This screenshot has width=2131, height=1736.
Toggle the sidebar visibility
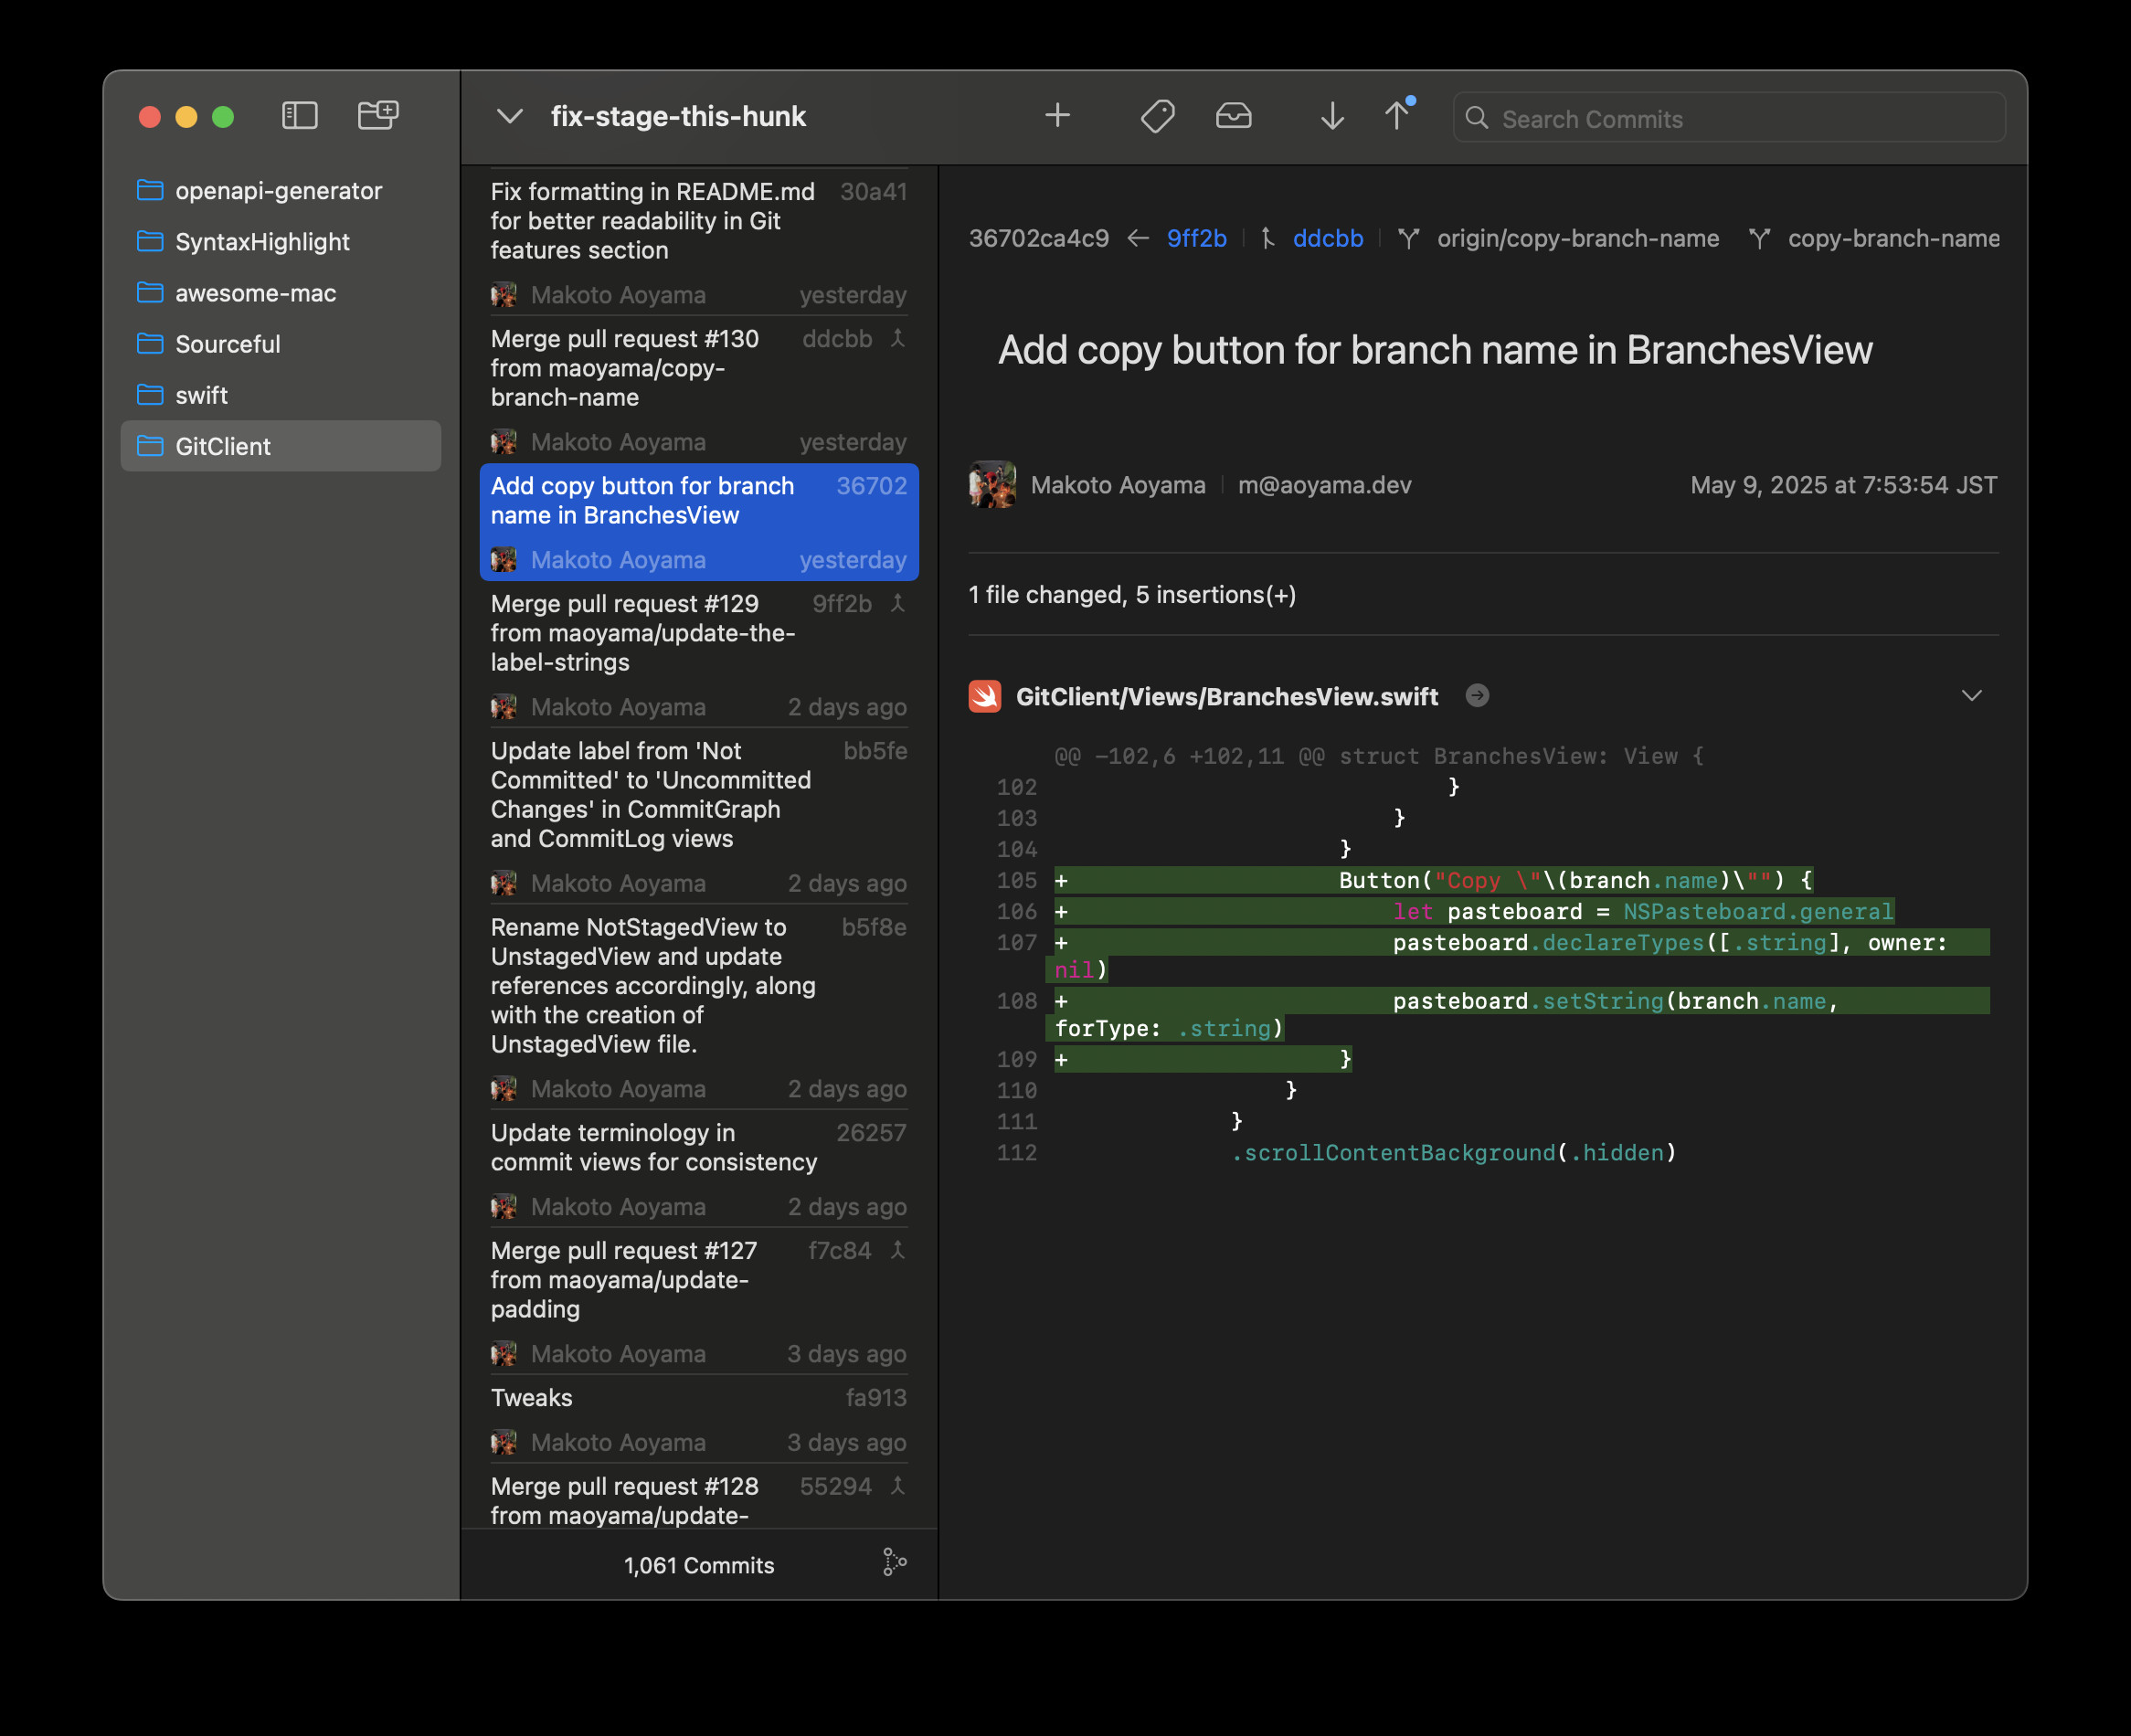(x=299, y=116)
